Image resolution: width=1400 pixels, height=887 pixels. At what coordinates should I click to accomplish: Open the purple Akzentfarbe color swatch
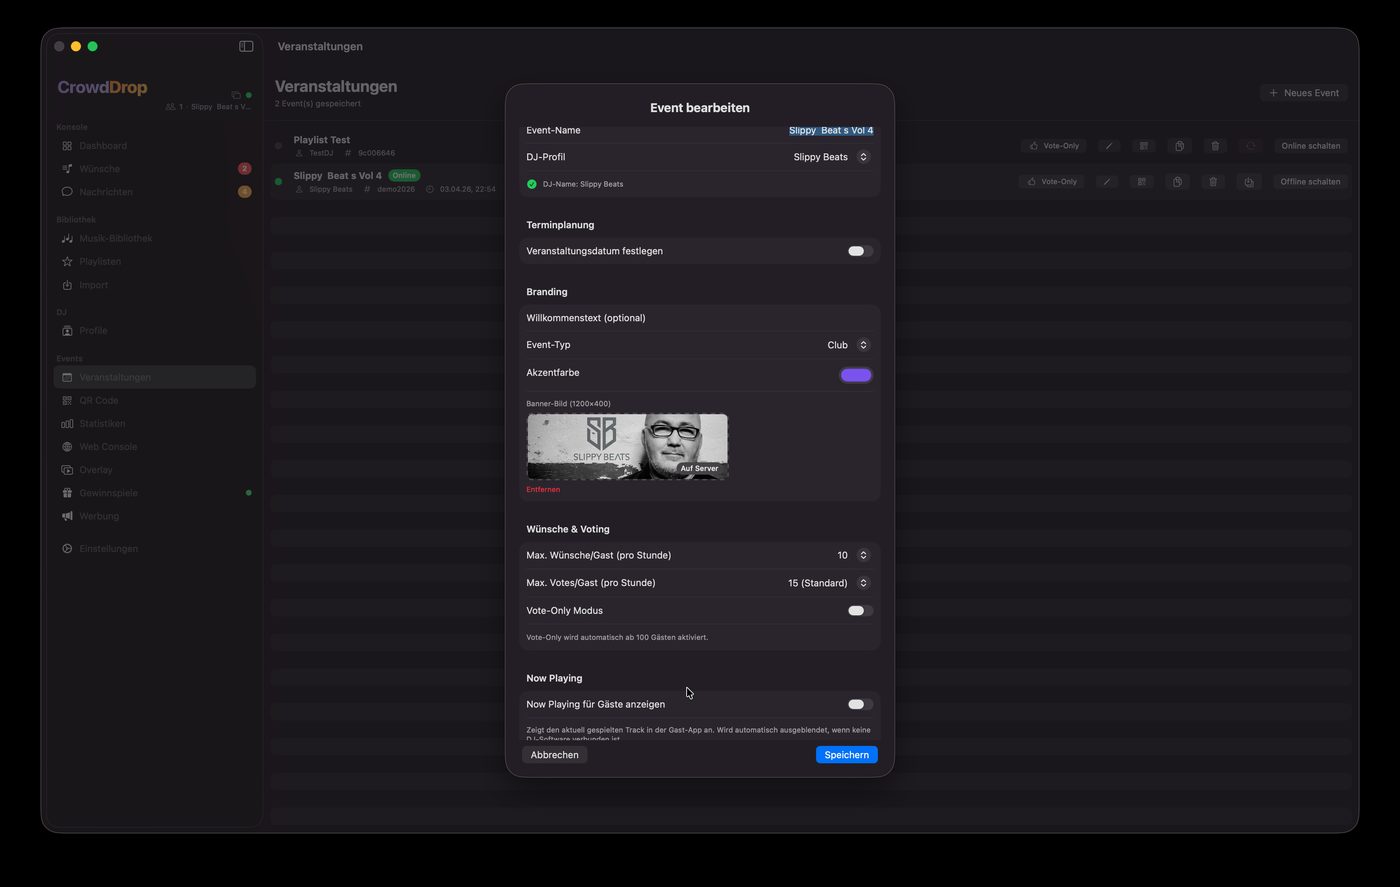tap(855, 375)
